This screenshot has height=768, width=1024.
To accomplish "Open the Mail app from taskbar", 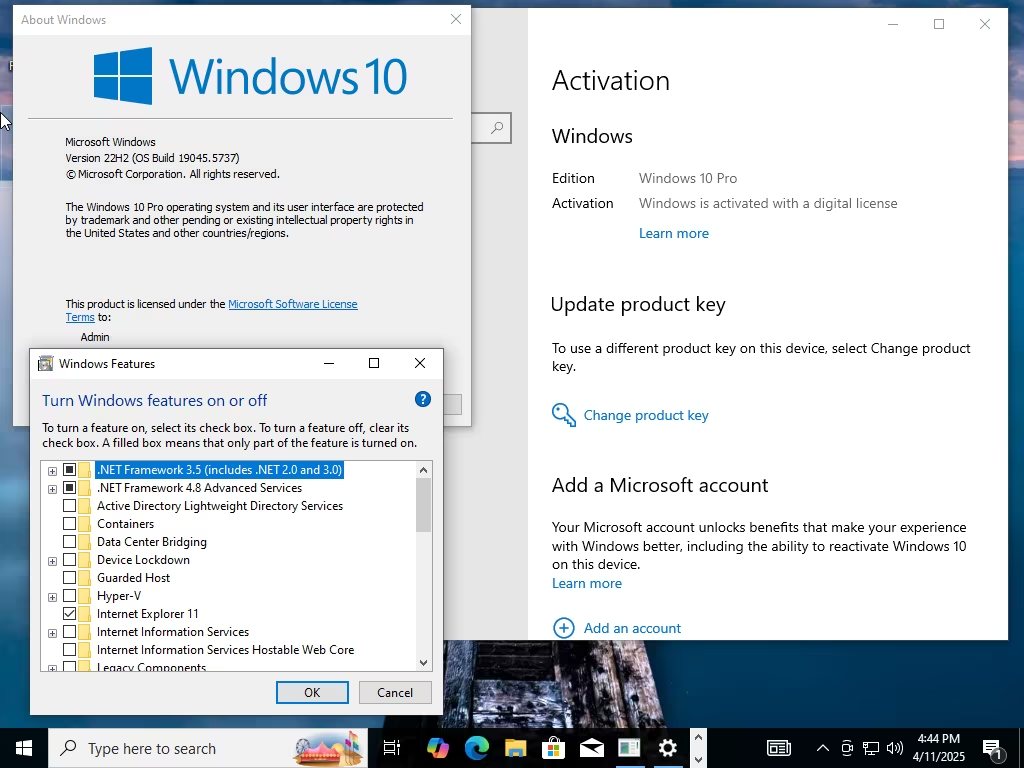I will (592, 748).
